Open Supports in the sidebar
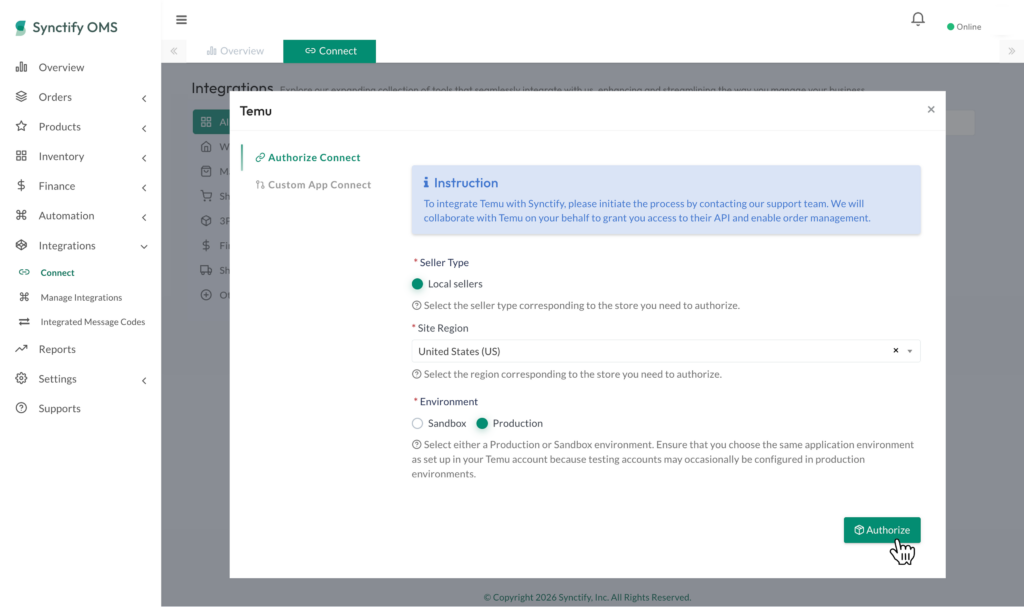The height and width of the screenshot is (607, 1024). (x=59, y=408)
